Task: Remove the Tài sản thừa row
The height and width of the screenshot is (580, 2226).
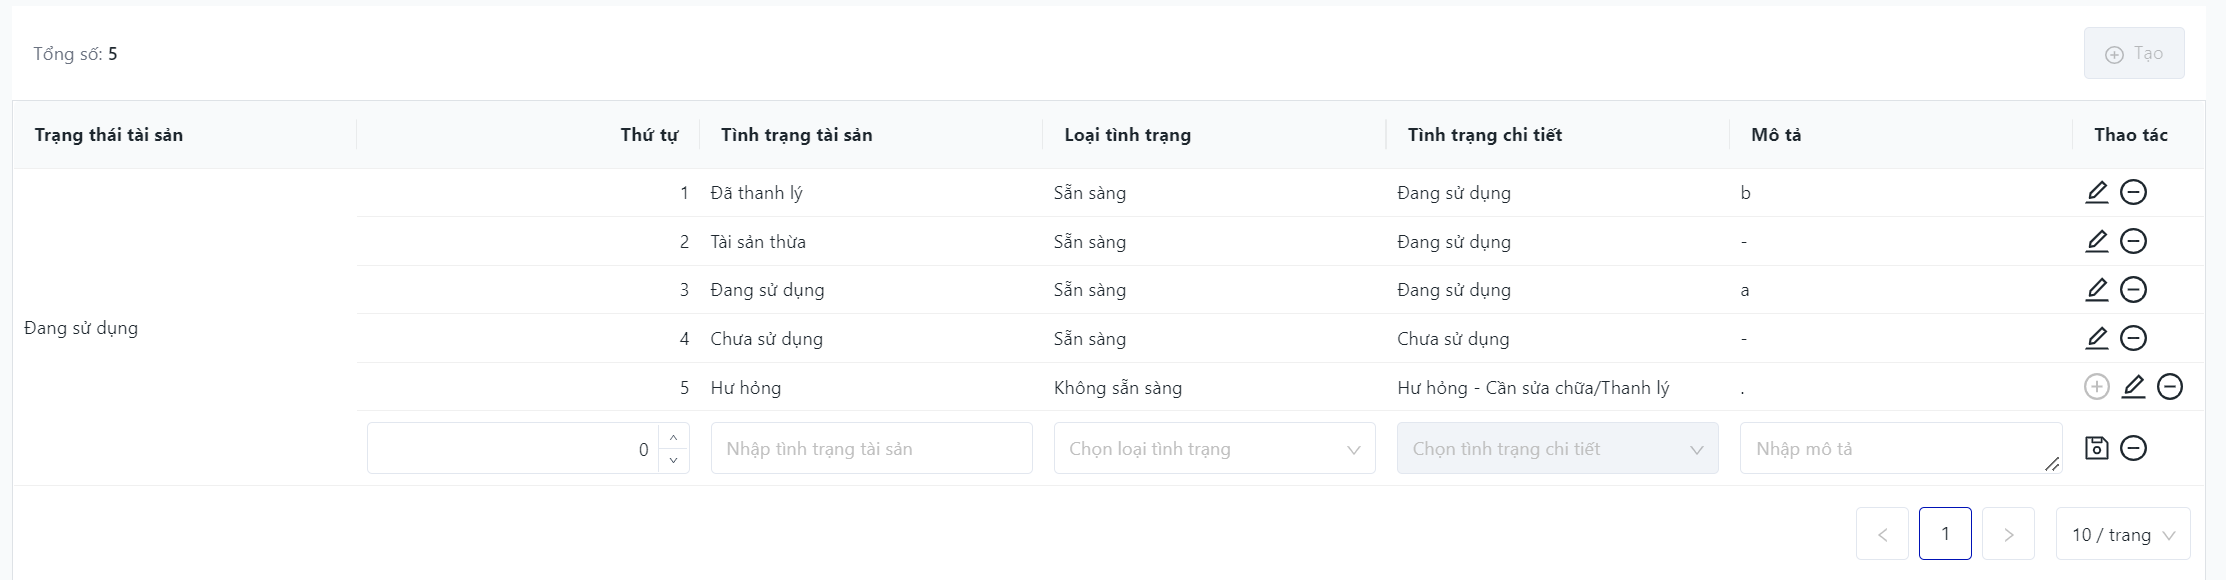Action: coord(2133,241)
